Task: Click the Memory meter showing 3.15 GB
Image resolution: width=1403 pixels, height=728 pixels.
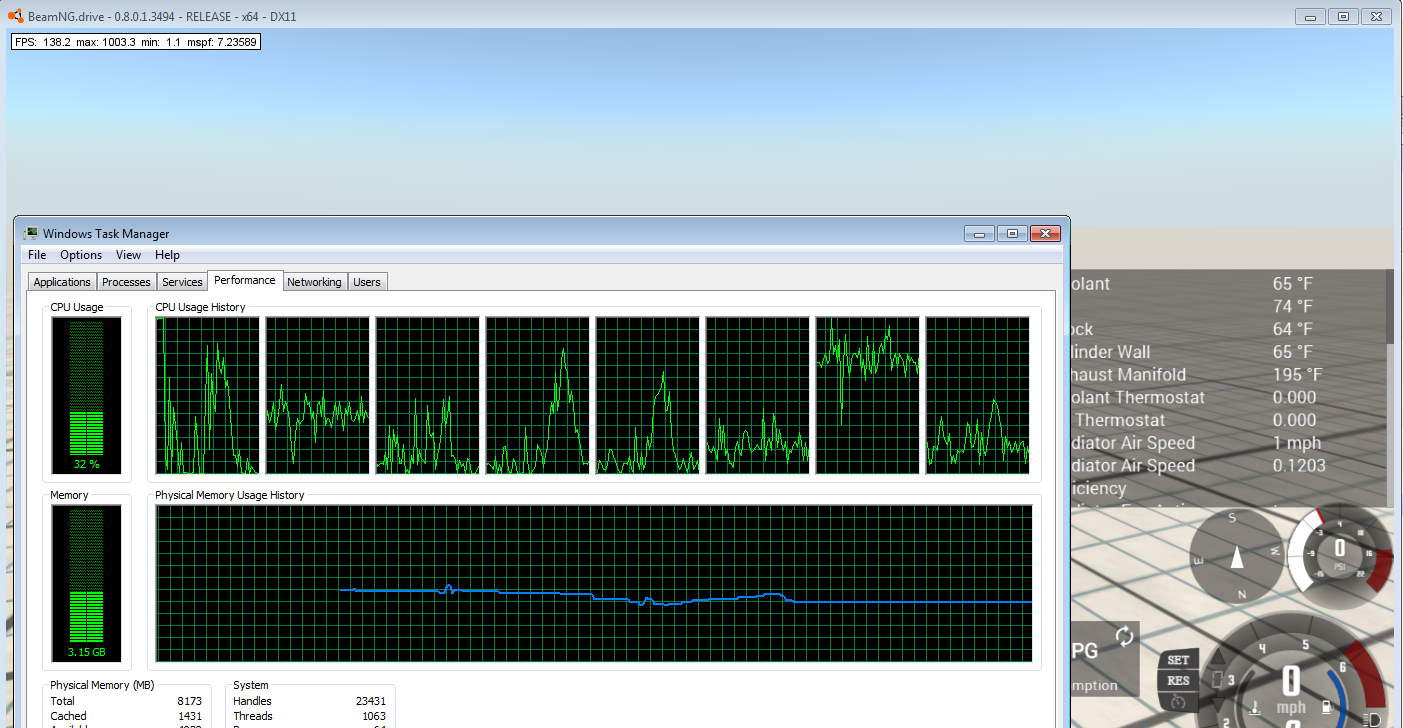Action: click(x=86, y=583)
